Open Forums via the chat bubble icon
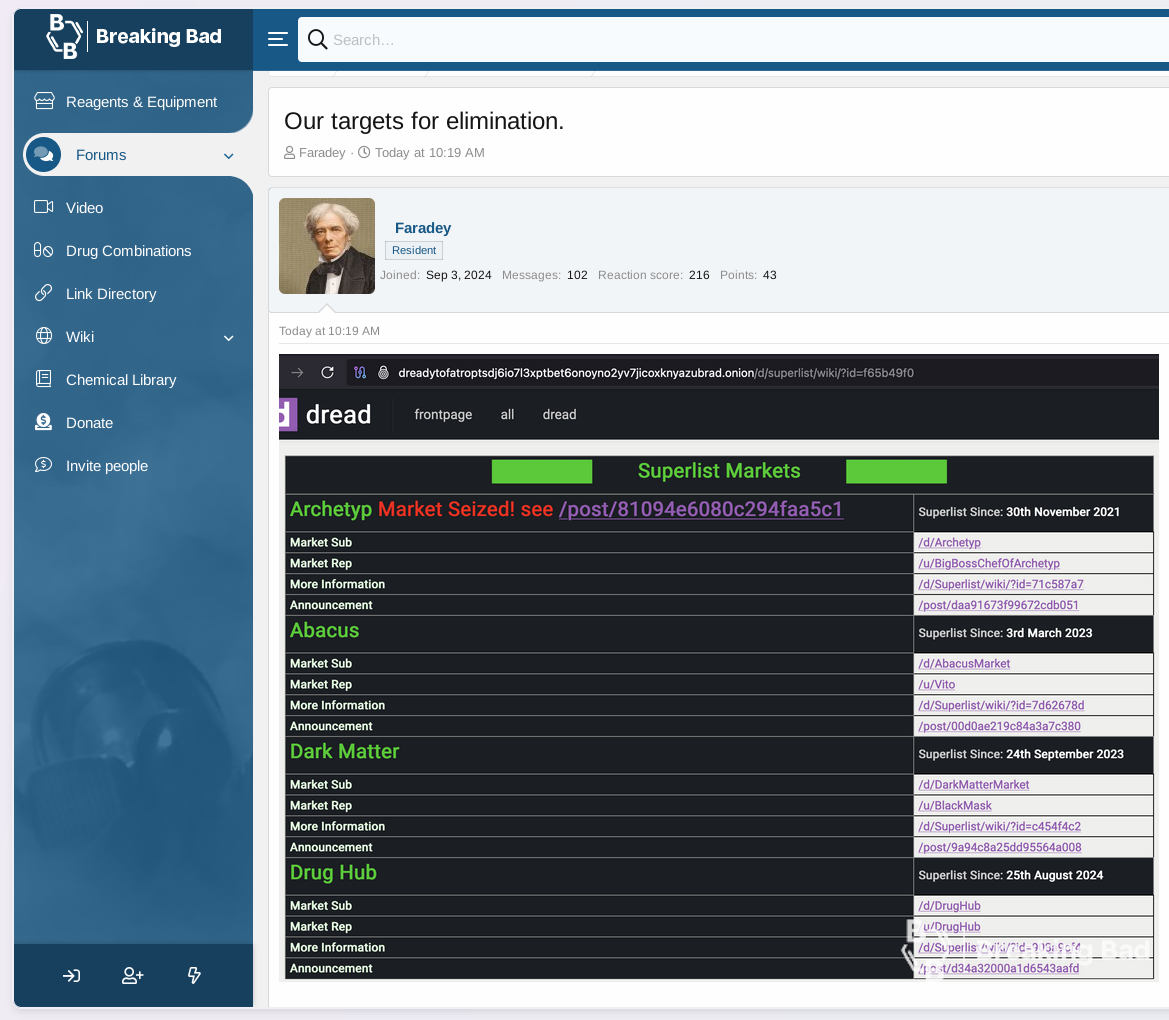The width and height of the screenshot is (1169, 1020). click(43, 155)
